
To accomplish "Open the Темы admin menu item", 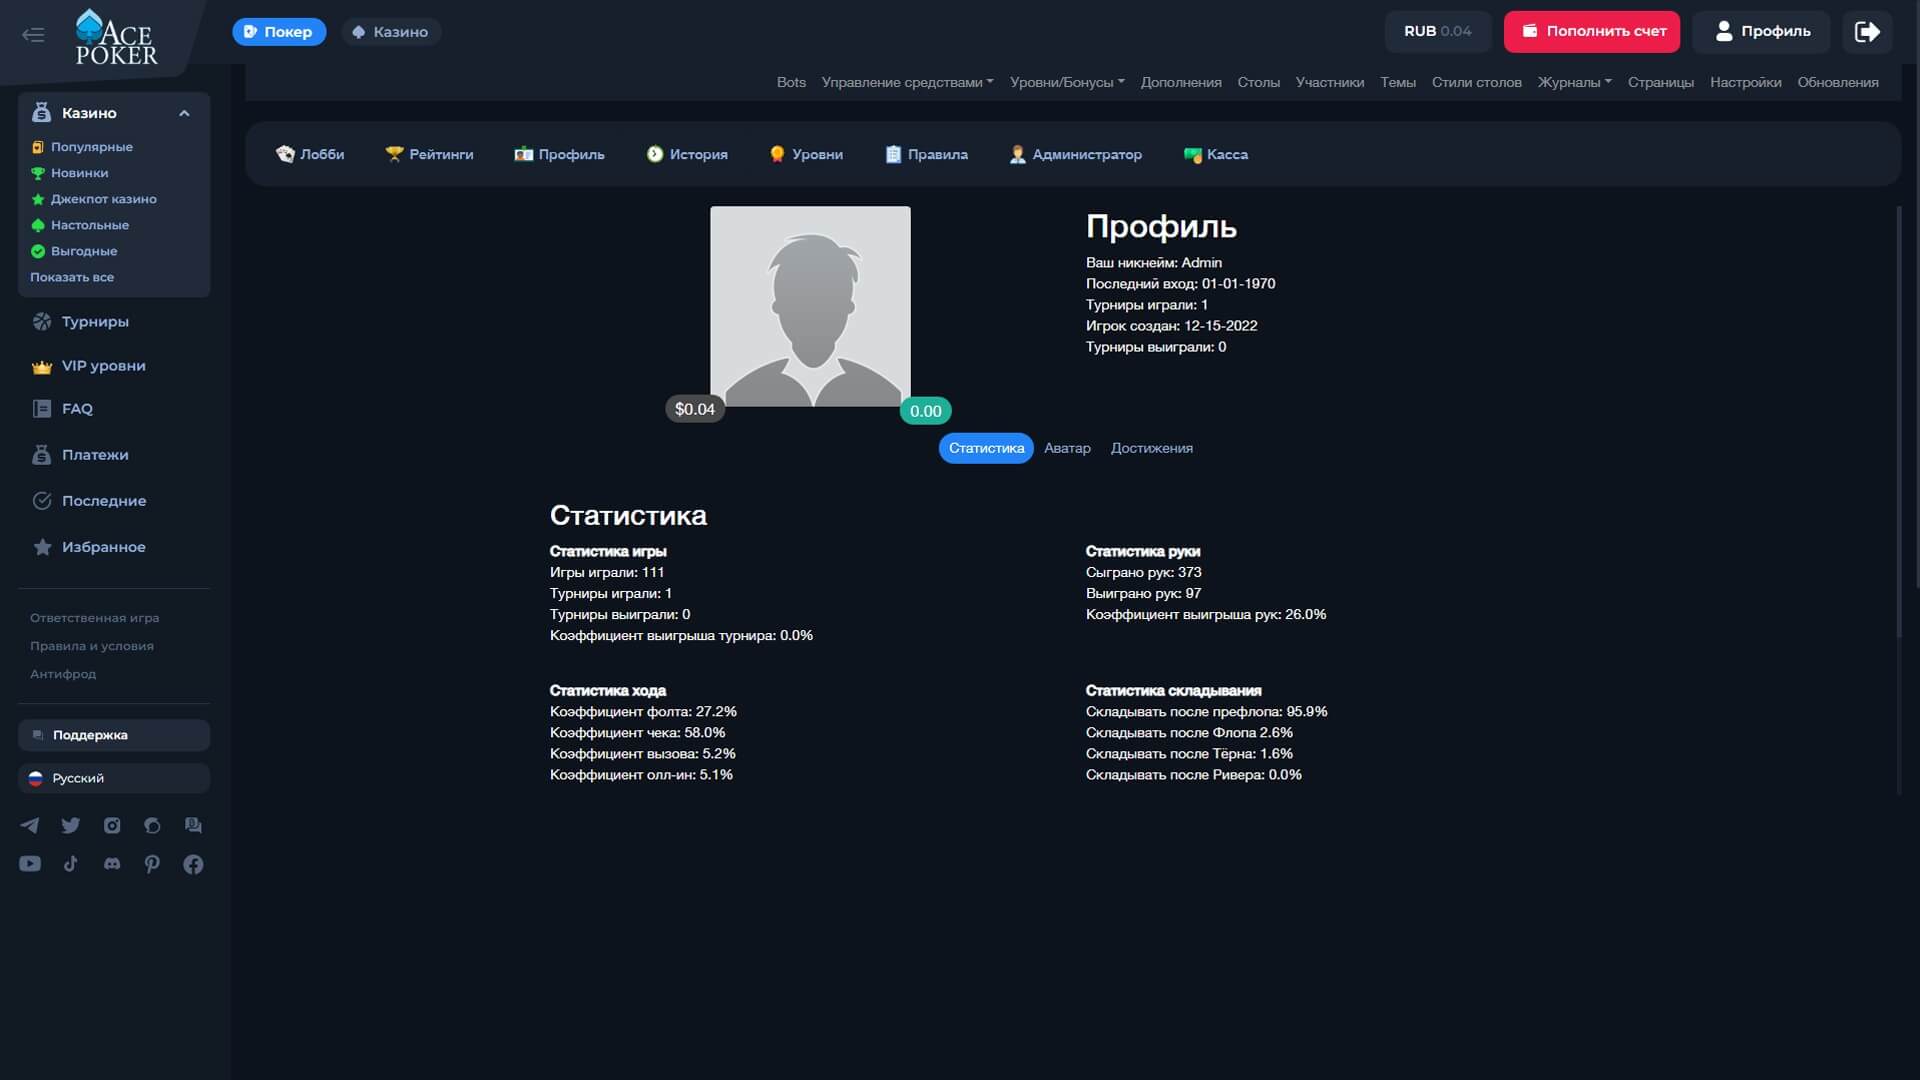I will coord(1398,82).
